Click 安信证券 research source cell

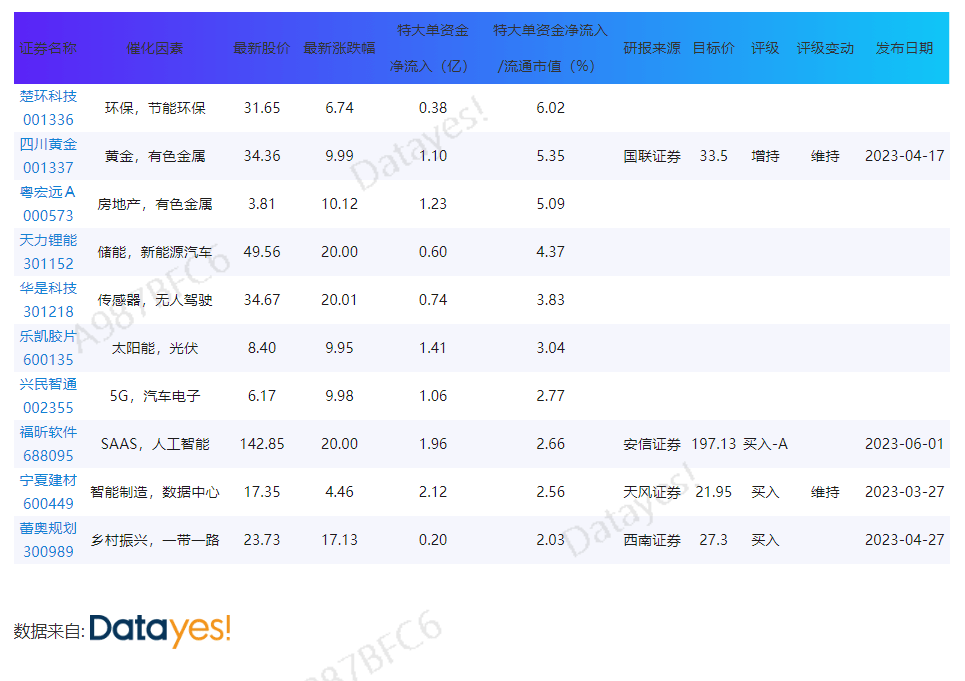tap(652, 444)
